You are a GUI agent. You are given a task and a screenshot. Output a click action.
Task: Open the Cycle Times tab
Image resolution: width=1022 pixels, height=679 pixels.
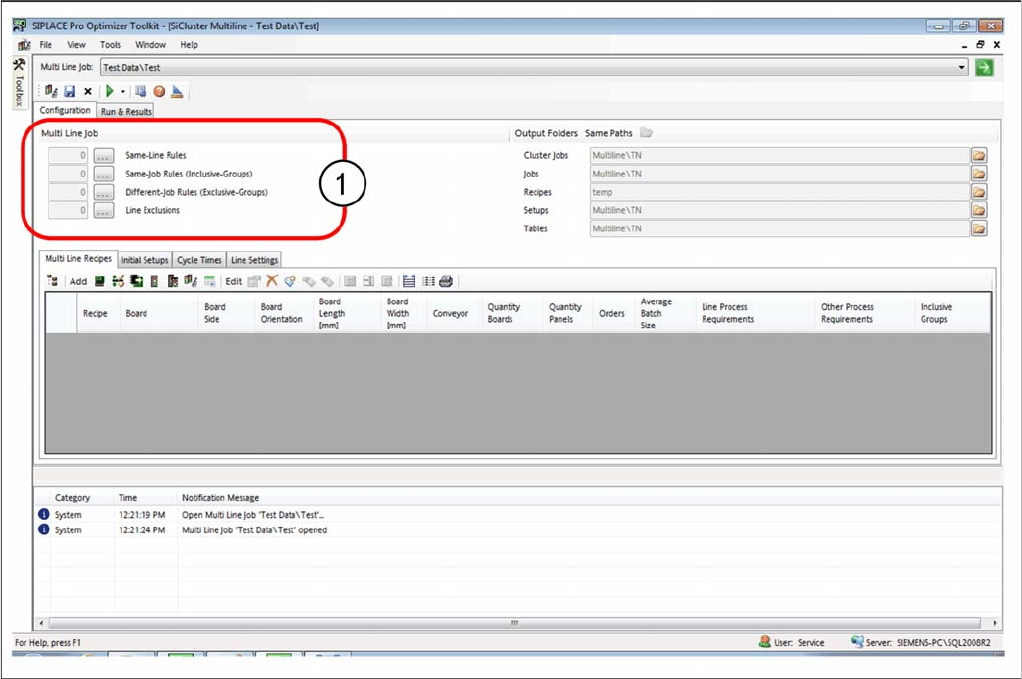[199, 260]
